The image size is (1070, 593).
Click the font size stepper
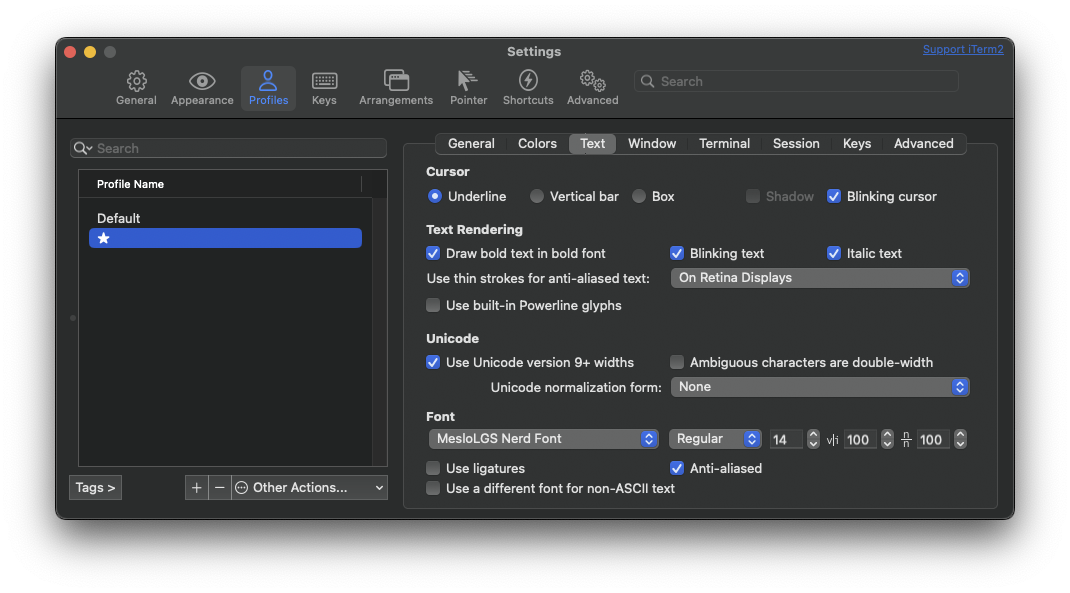click(813, 439)
